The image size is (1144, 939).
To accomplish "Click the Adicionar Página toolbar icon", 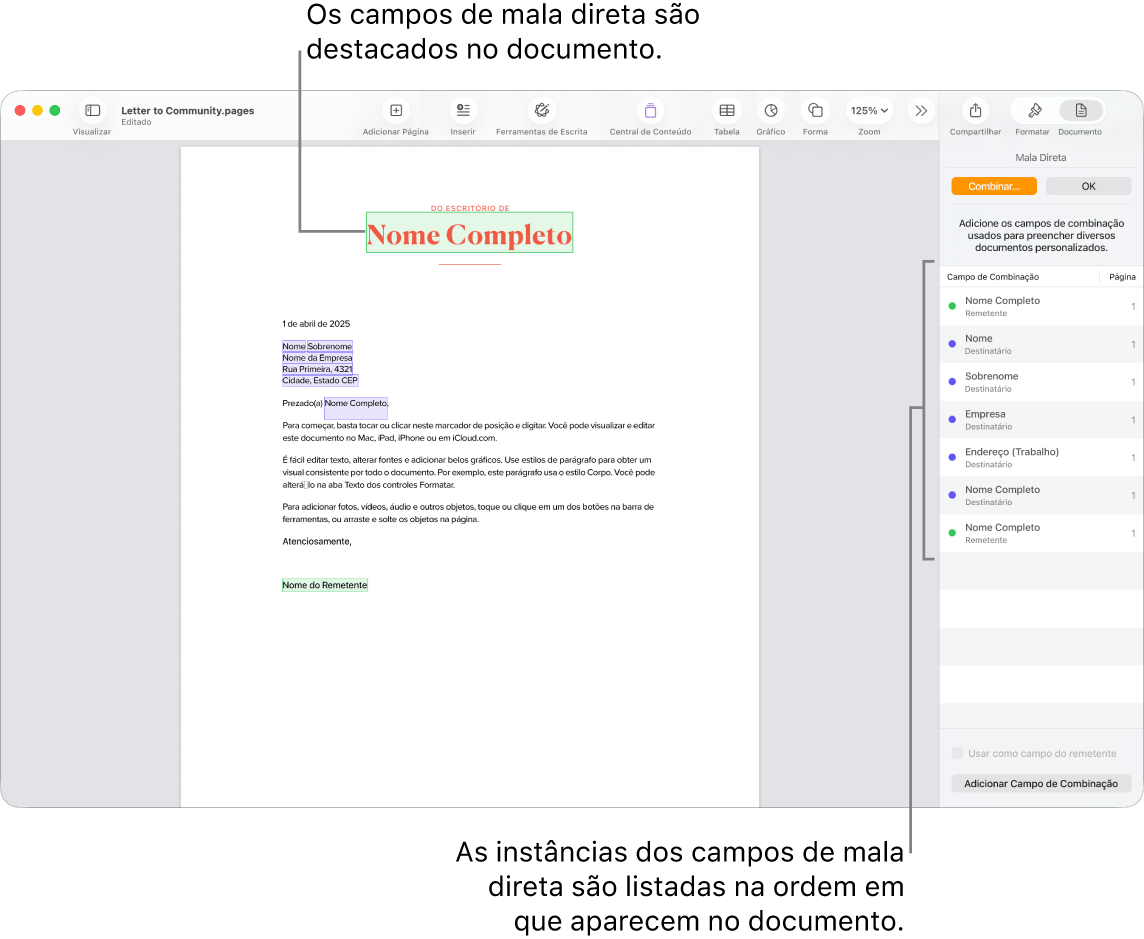I will 396,111.
